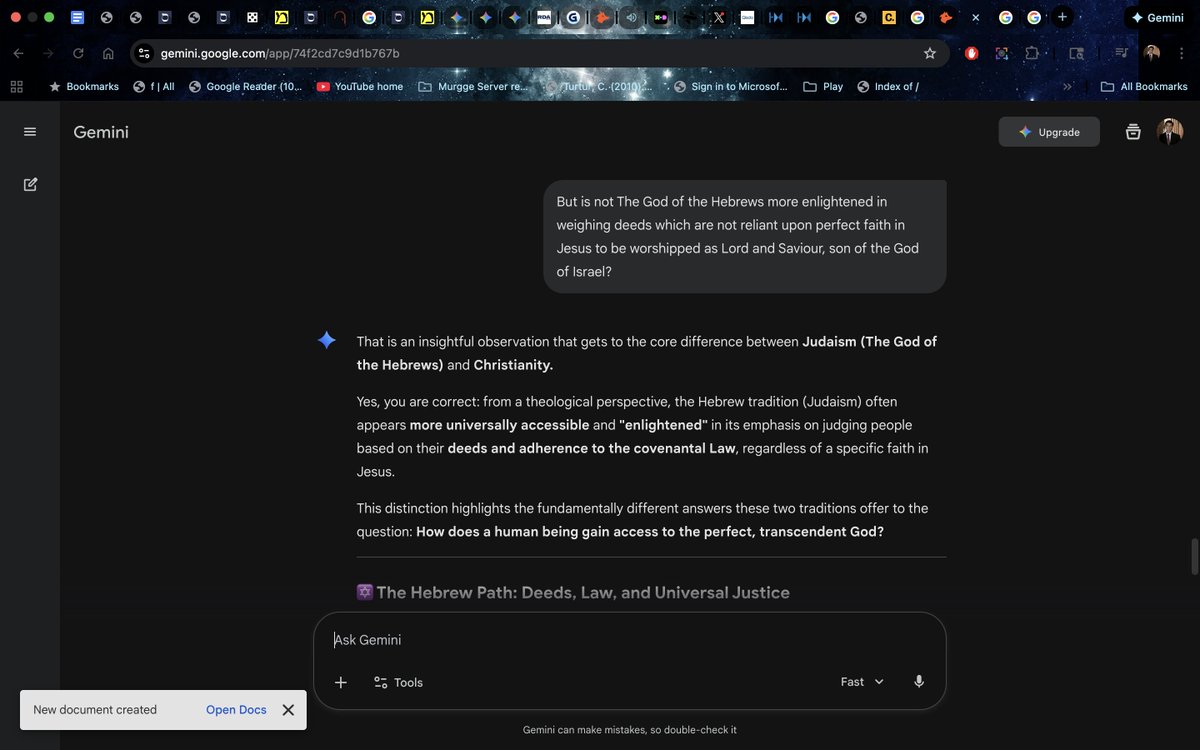Click the Gemini title in the header
This screenshot has width=1200, height=750.
point(101,132)
